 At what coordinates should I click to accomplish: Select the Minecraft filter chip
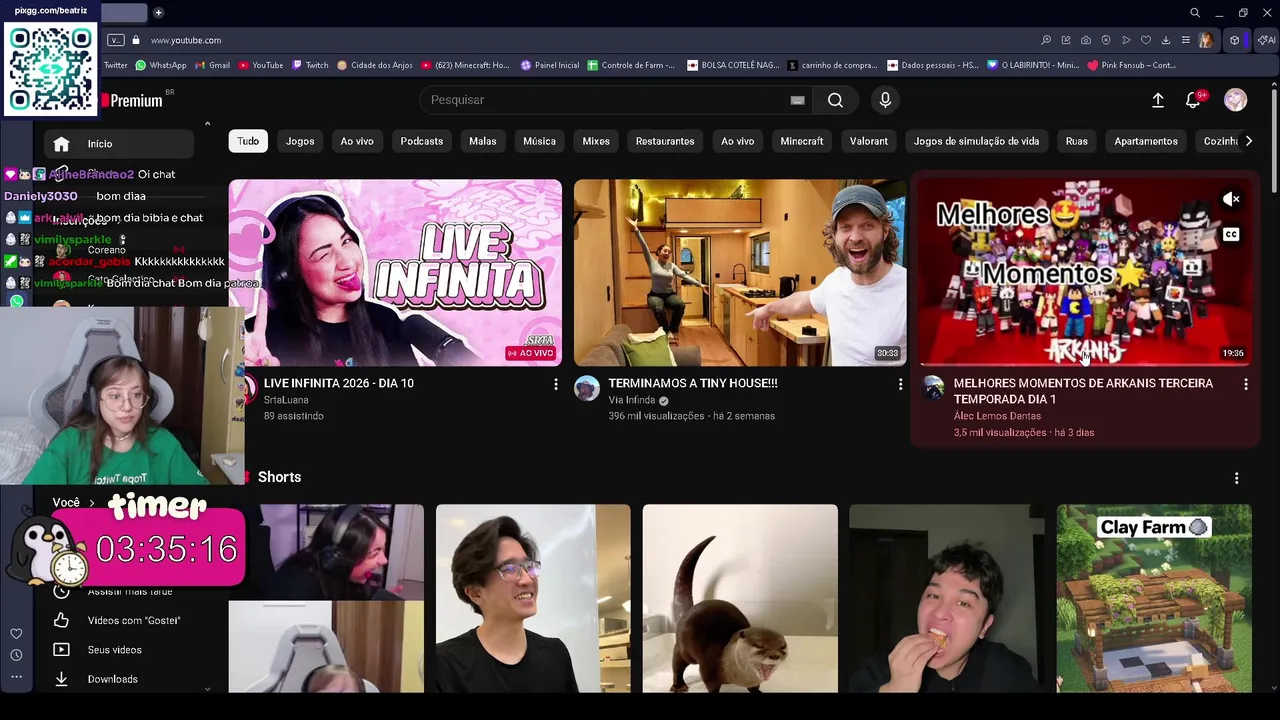pyautogui.click(x=802, y=141)
